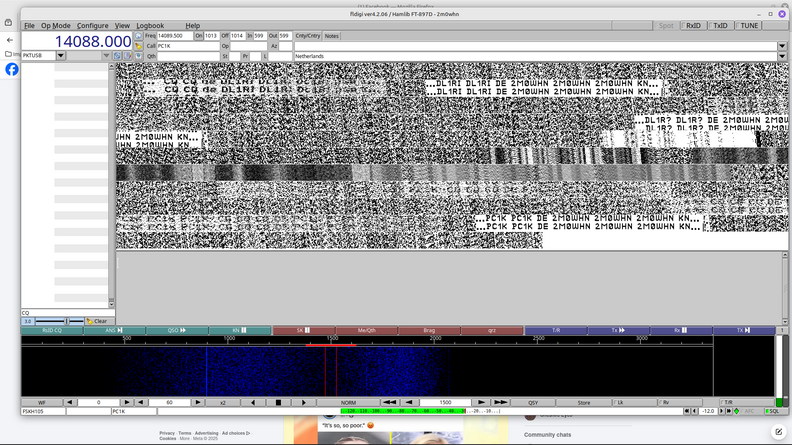The image size is (792, 445).
Task: Open the Netherlands country dropdown arrow
Action: click(x=782, y=56)
